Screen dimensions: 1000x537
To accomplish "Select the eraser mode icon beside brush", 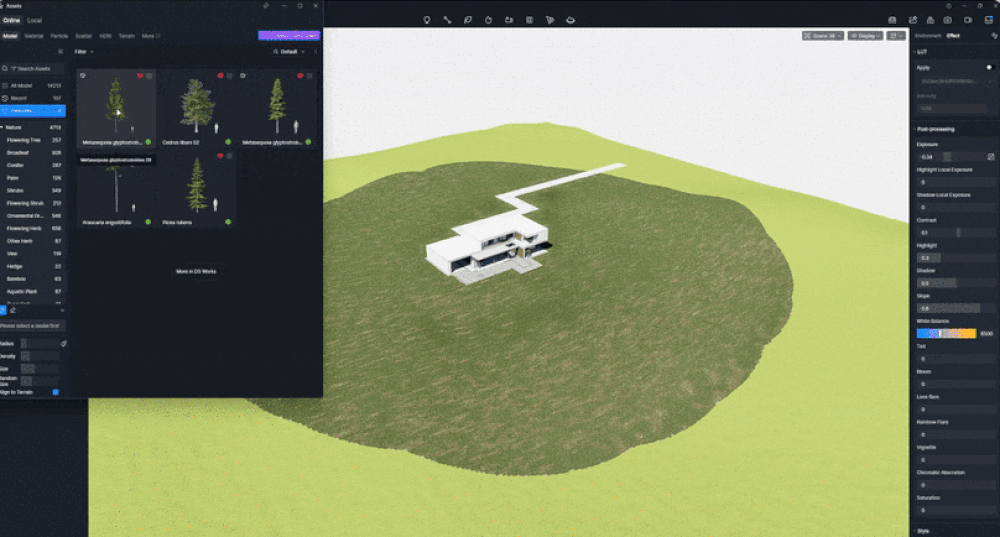I will tap(13, 311).
